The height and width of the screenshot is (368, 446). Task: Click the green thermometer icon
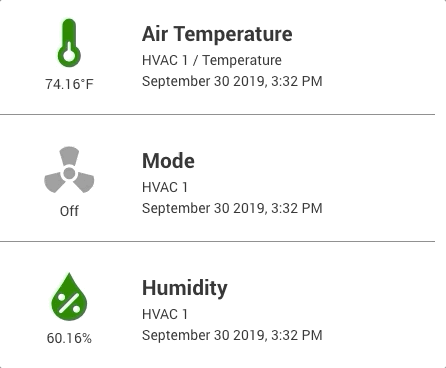coord(69,43)
